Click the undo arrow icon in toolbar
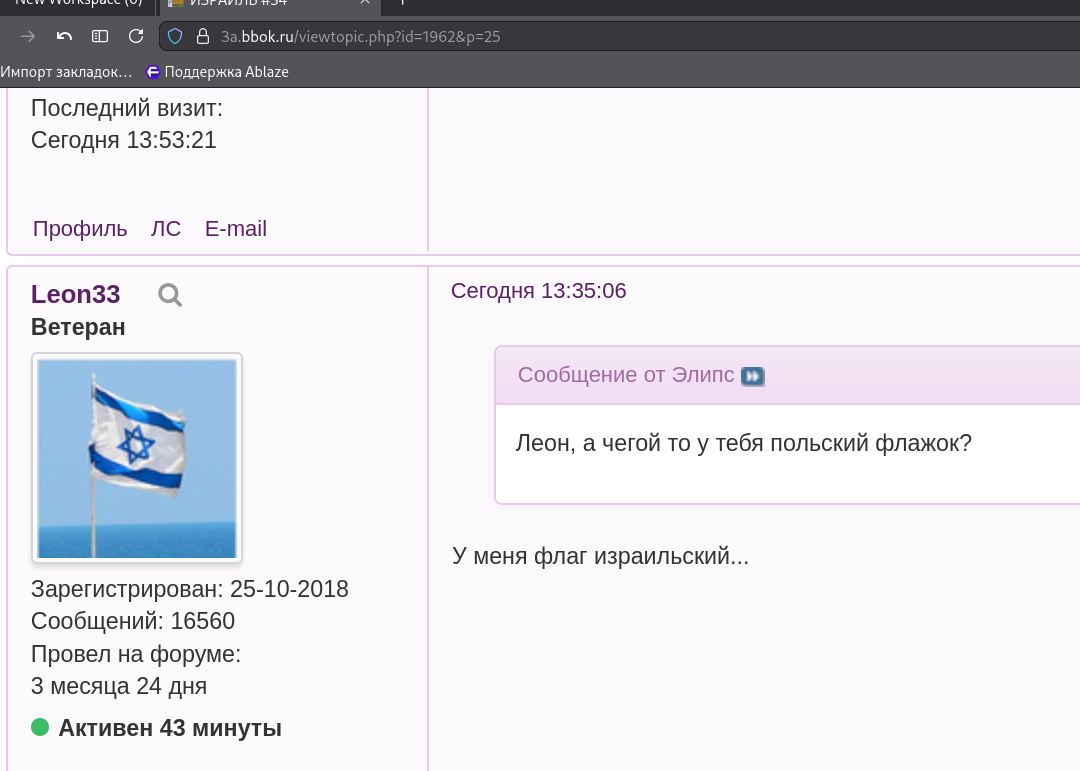This screenshot has width=1080, height=771. pyautogui.click(x=64, y=36)
